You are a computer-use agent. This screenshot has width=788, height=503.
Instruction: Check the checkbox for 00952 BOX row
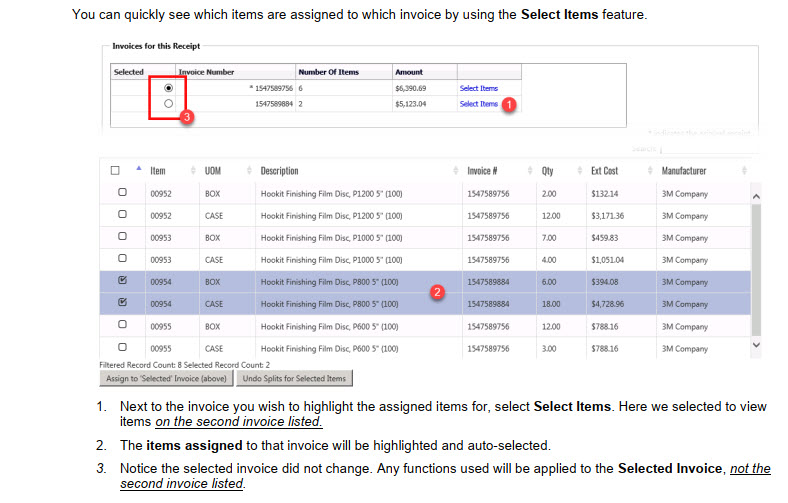point(123,190)
